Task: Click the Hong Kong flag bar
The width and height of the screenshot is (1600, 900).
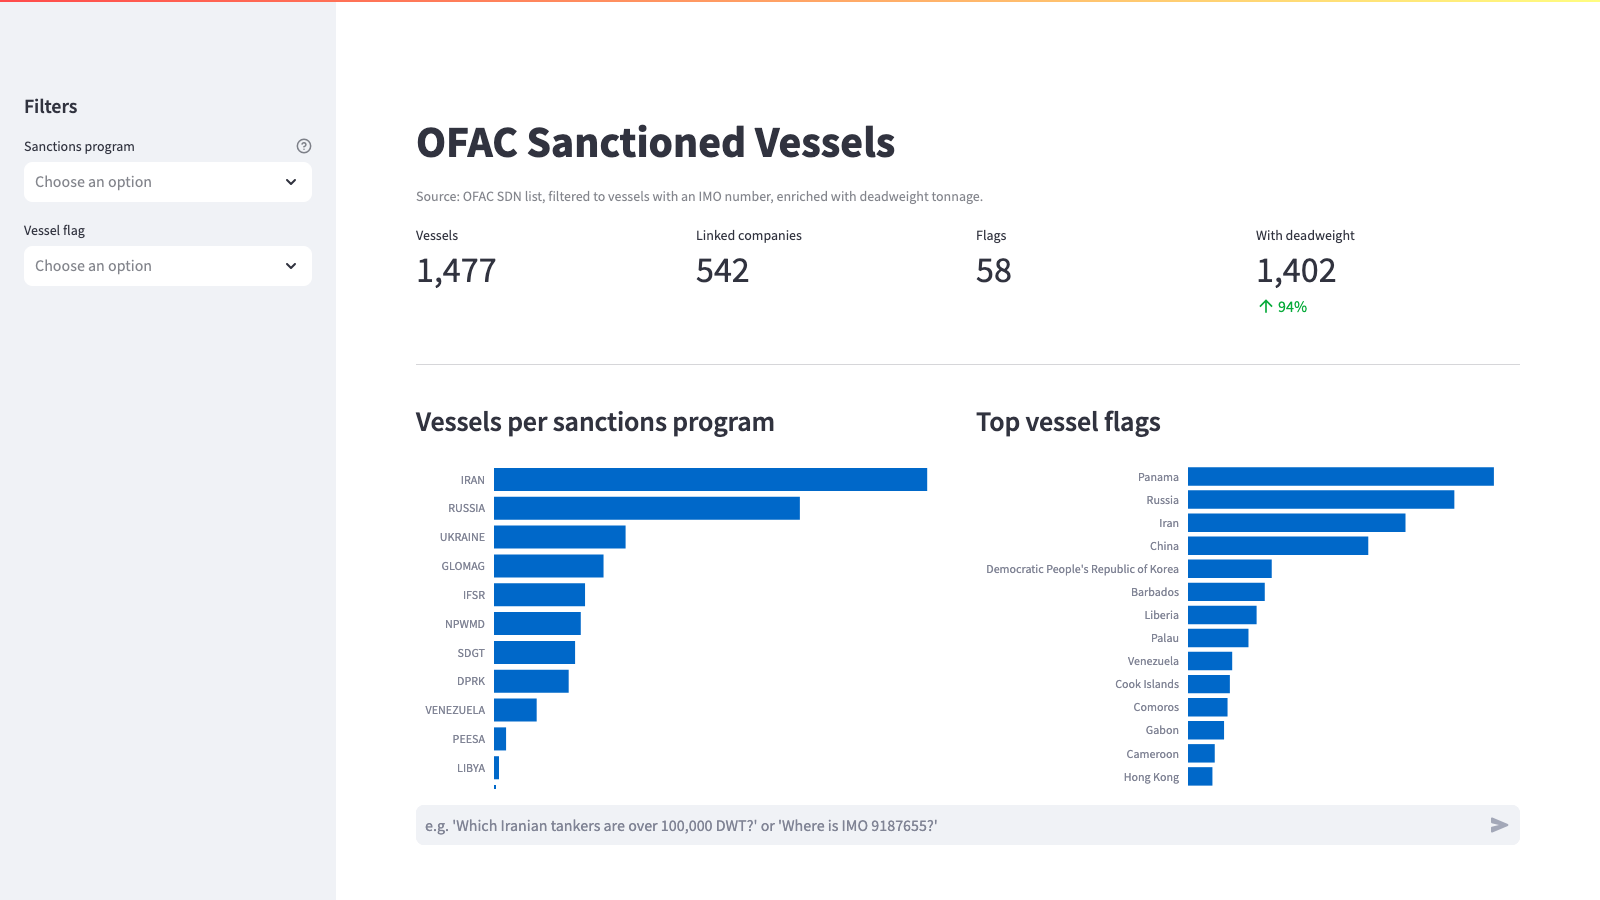Action: pos(1200,777)
